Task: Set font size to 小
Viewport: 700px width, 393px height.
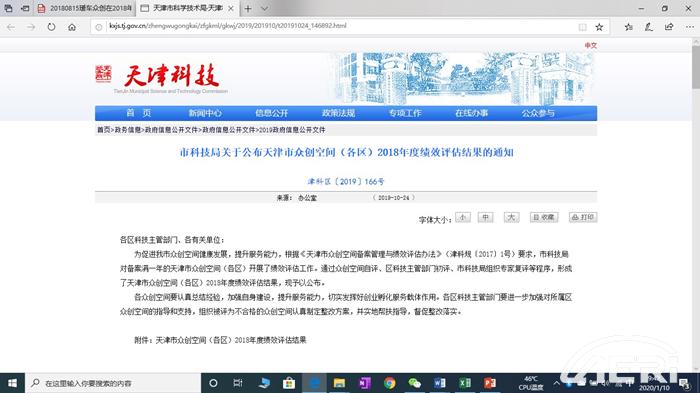Action: 463,217
